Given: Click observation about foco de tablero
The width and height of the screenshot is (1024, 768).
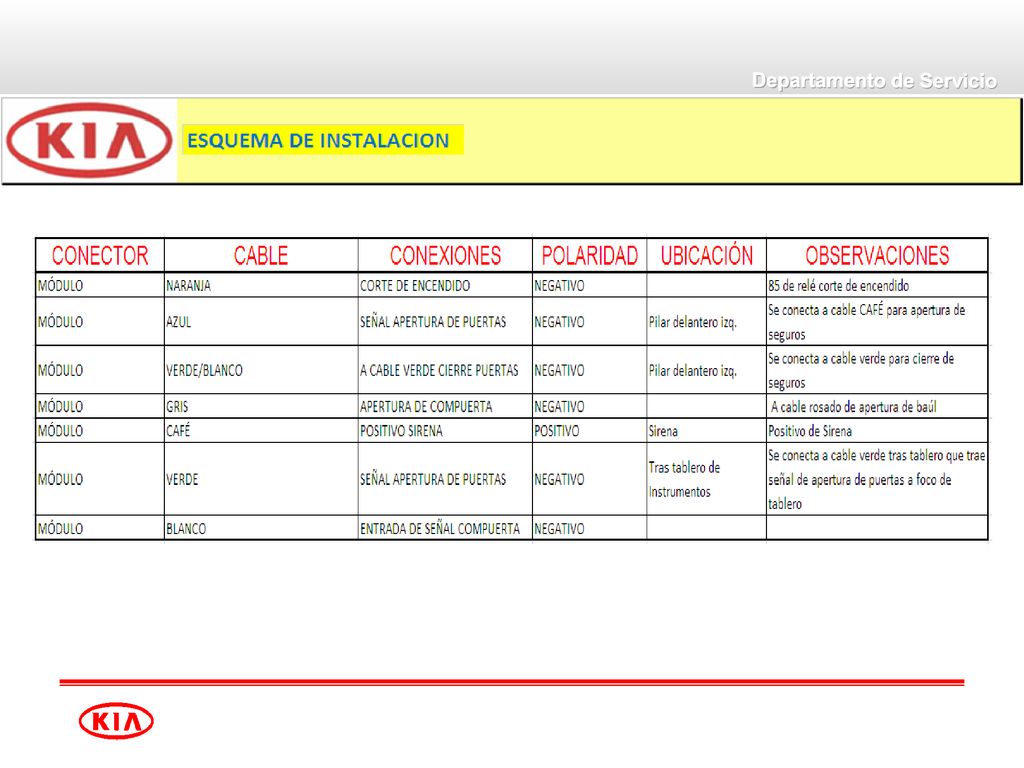Looking at the screenshot, I should pyautogui.click(x=877, y=479).
